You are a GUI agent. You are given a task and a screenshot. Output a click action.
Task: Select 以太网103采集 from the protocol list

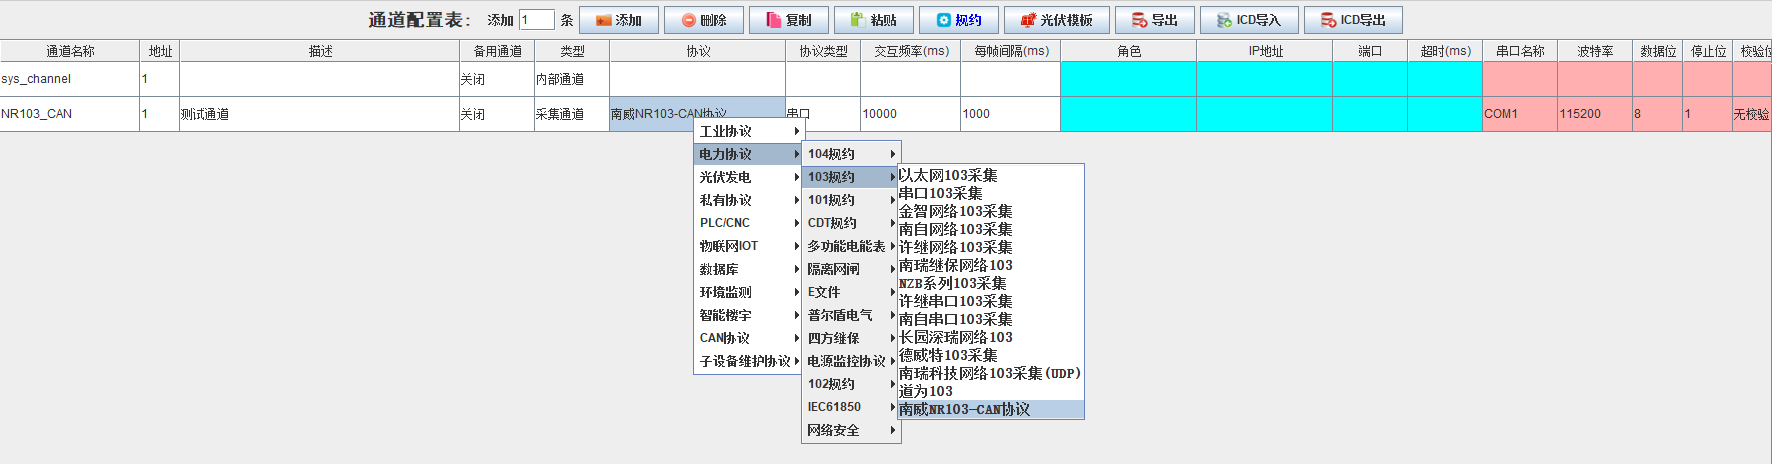pyautogui.click(x=948, y=175)
